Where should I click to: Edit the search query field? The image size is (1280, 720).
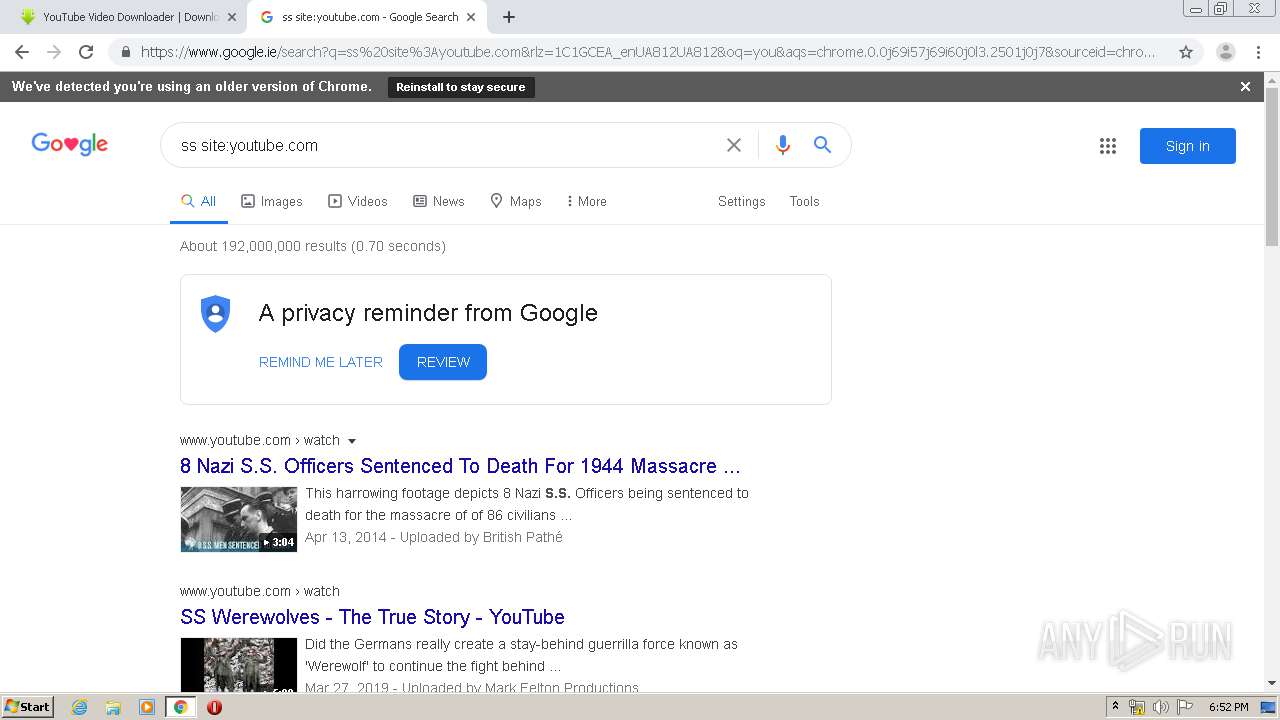[445, 145]
